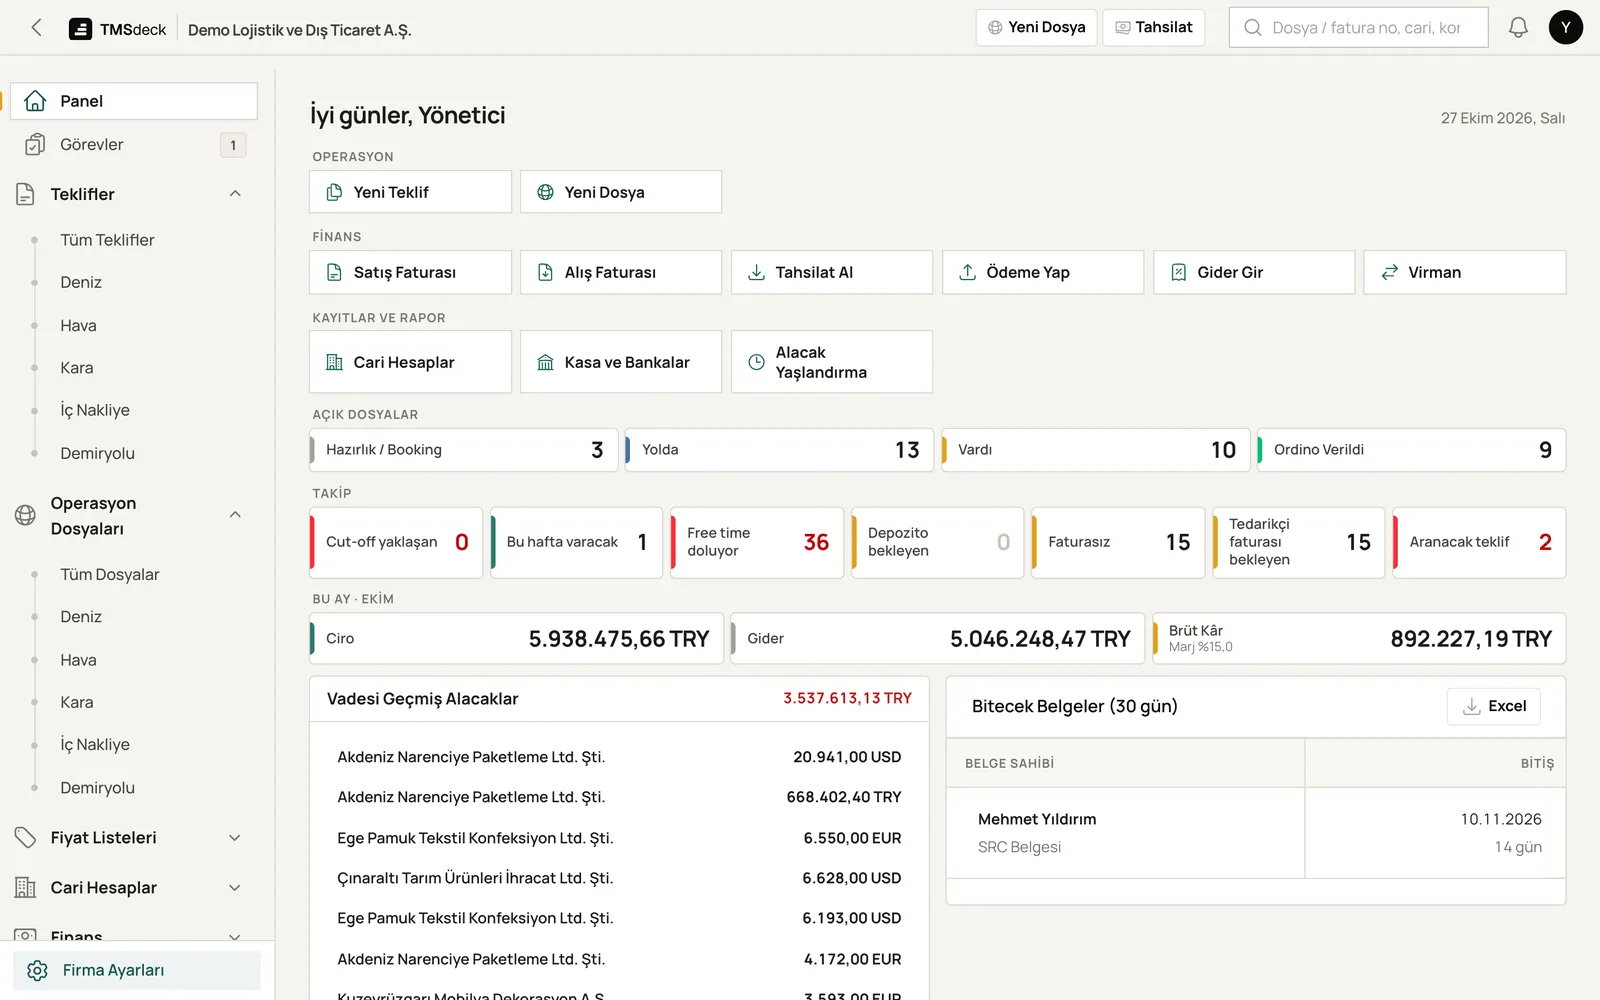Click the Firma Ayarları gear icon
Screen dimensions: 1600x1000
38,970
